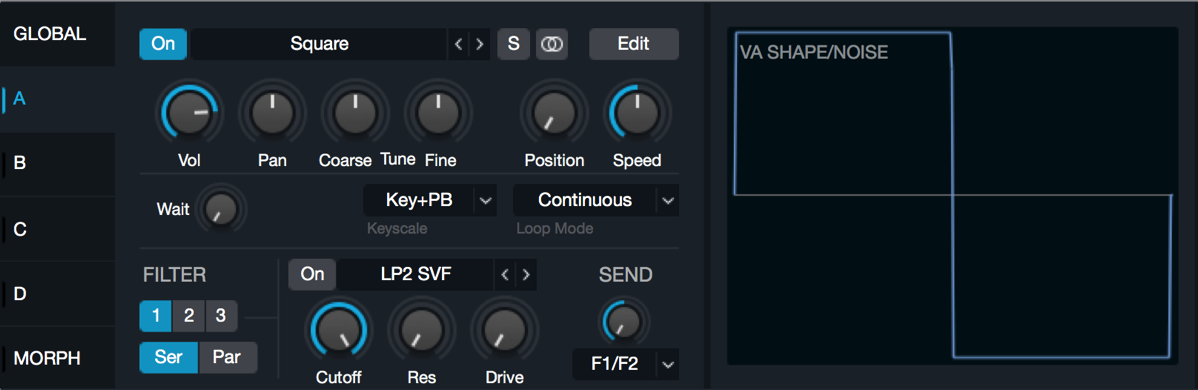The width and height of the screenshot is (1198, 390).
Task: Toggle oscillator On button
Action: pos(163,44)
